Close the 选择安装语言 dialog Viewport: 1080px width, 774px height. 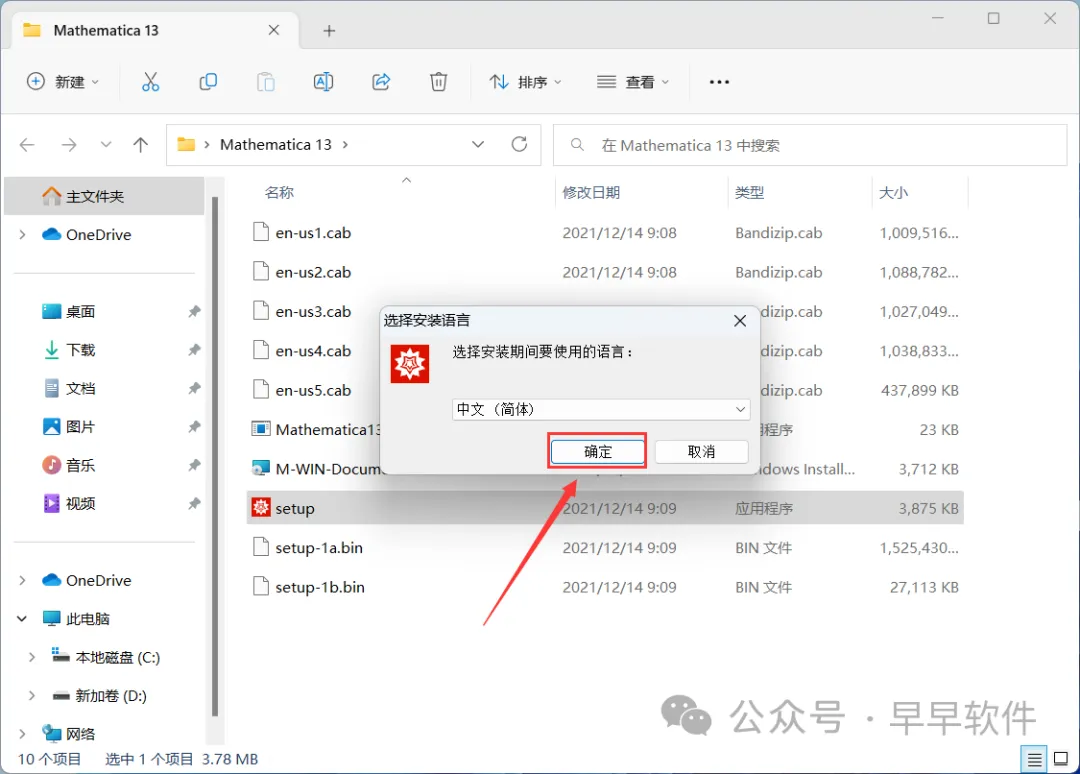(x=740, y=321)
